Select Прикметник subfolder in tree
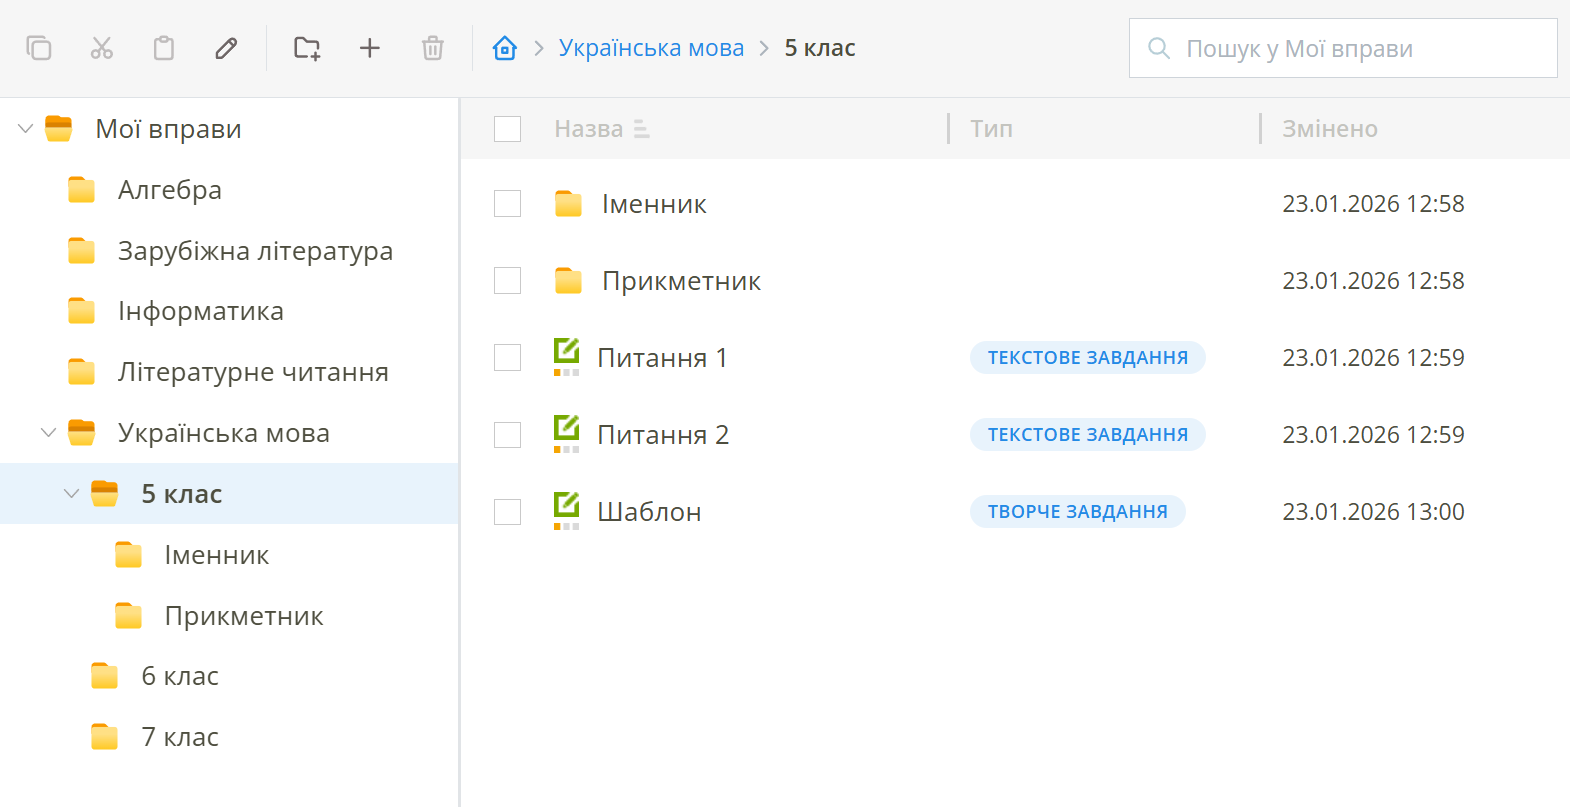This screenshot has width=1570, height=807. point(244,616)
